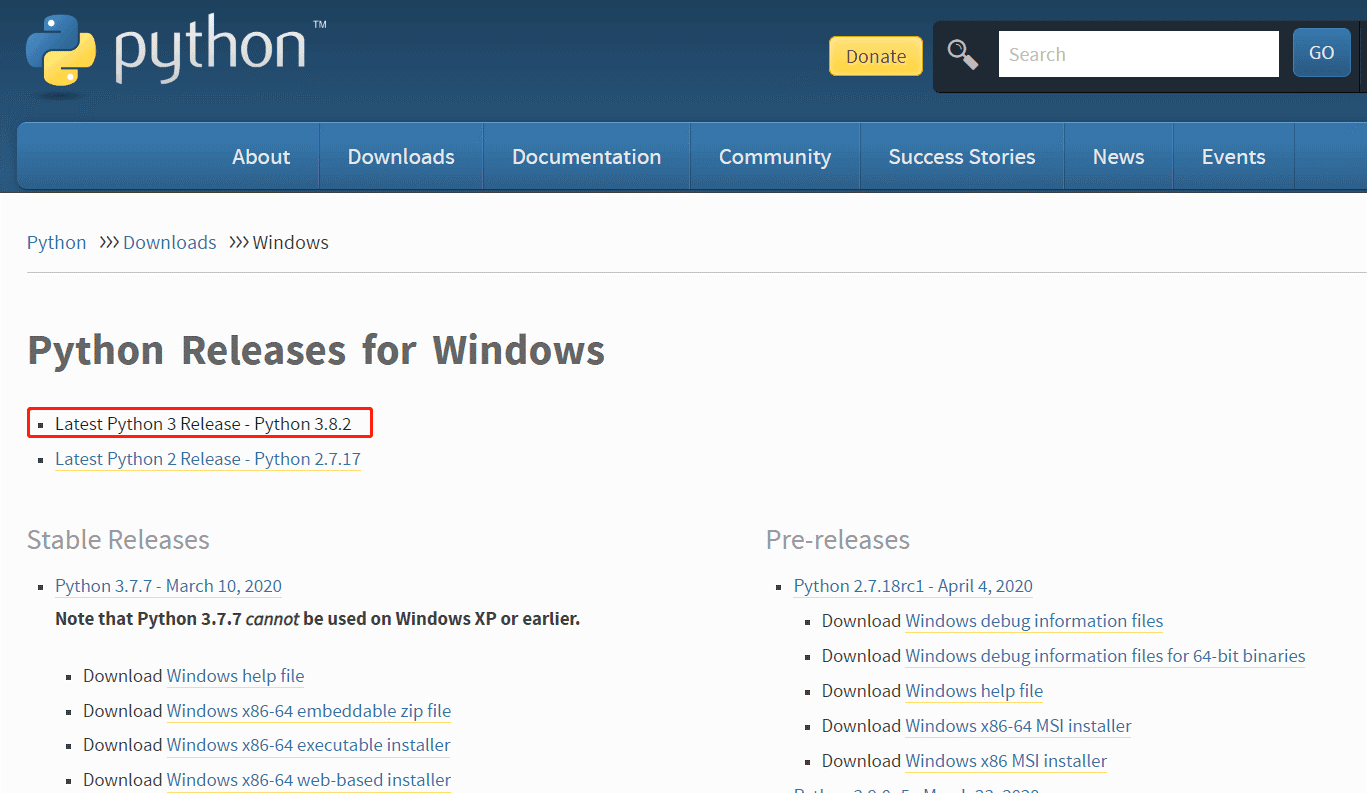Click the Stable Releases heading
The image size is (1367, 793).
coord(118,540)
